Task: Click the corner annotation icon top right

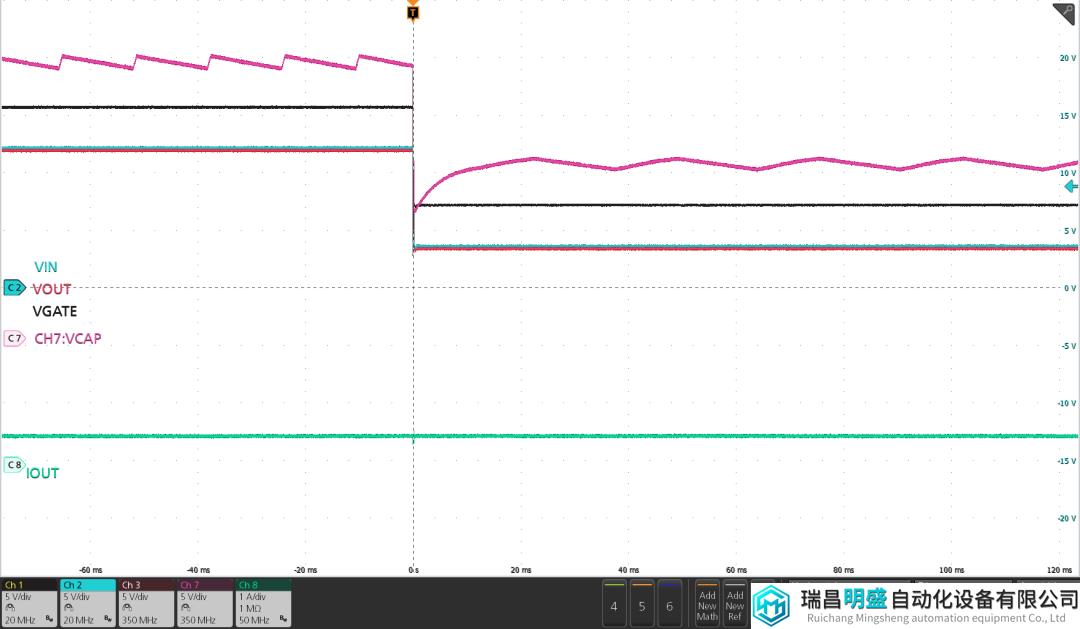Action: pyautogui.click(x=1064, y=12)
